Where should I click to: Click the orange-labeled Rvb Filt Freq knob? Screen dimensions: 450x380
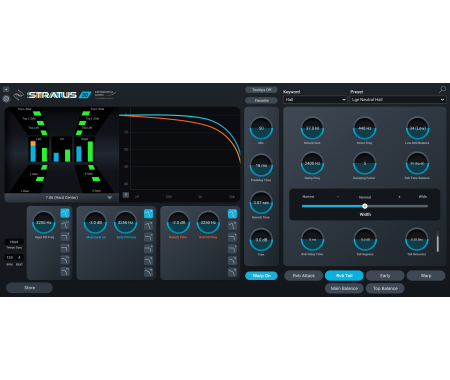pos(208,222)
